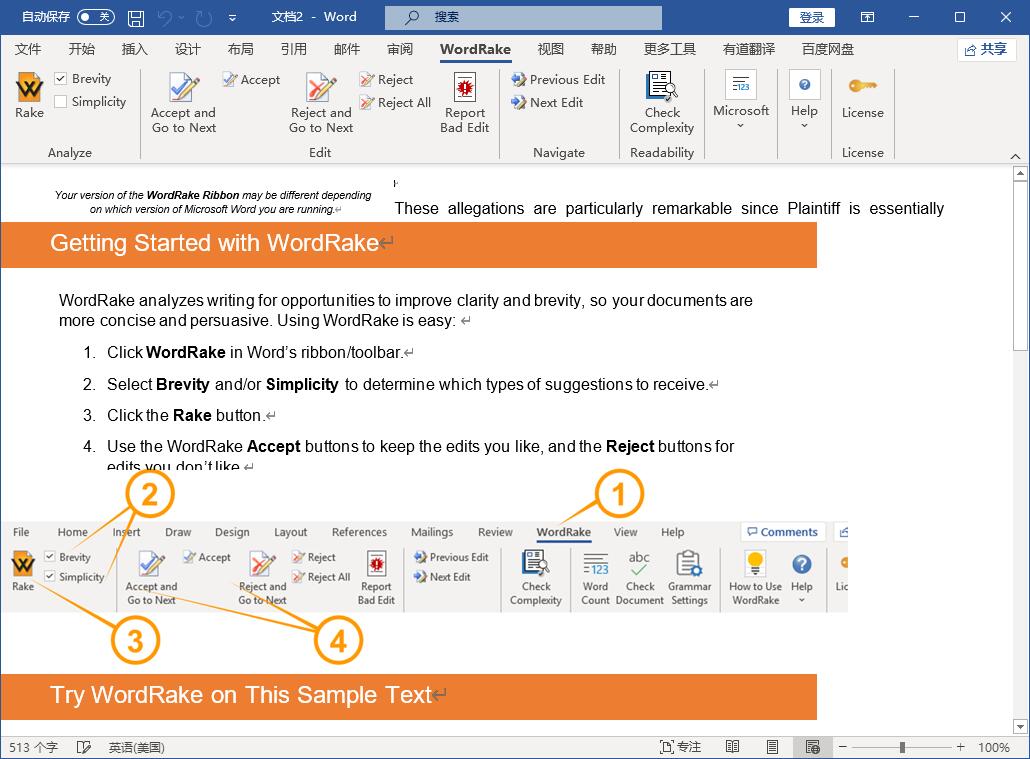Select the WordRake ribbon tab
Viewport: 1030px width, 759px height.
(x=476, y=49)
